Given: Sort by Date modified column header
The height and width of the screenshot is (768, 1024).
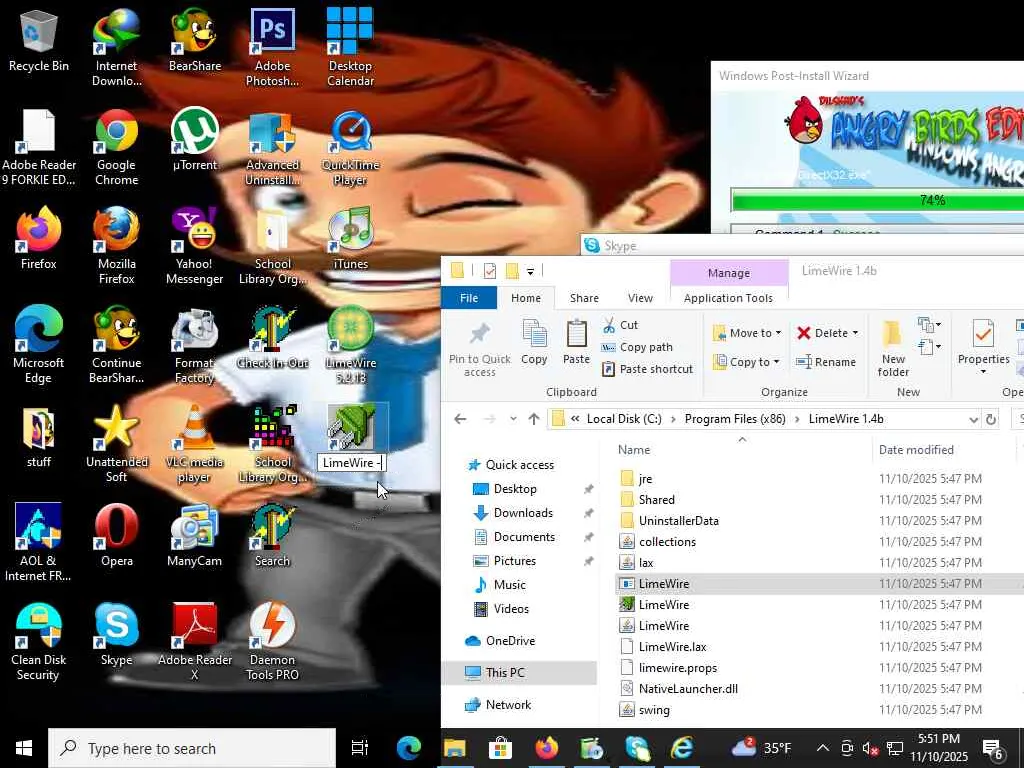Looking at the screenshot, I should (x=916, y=449).
